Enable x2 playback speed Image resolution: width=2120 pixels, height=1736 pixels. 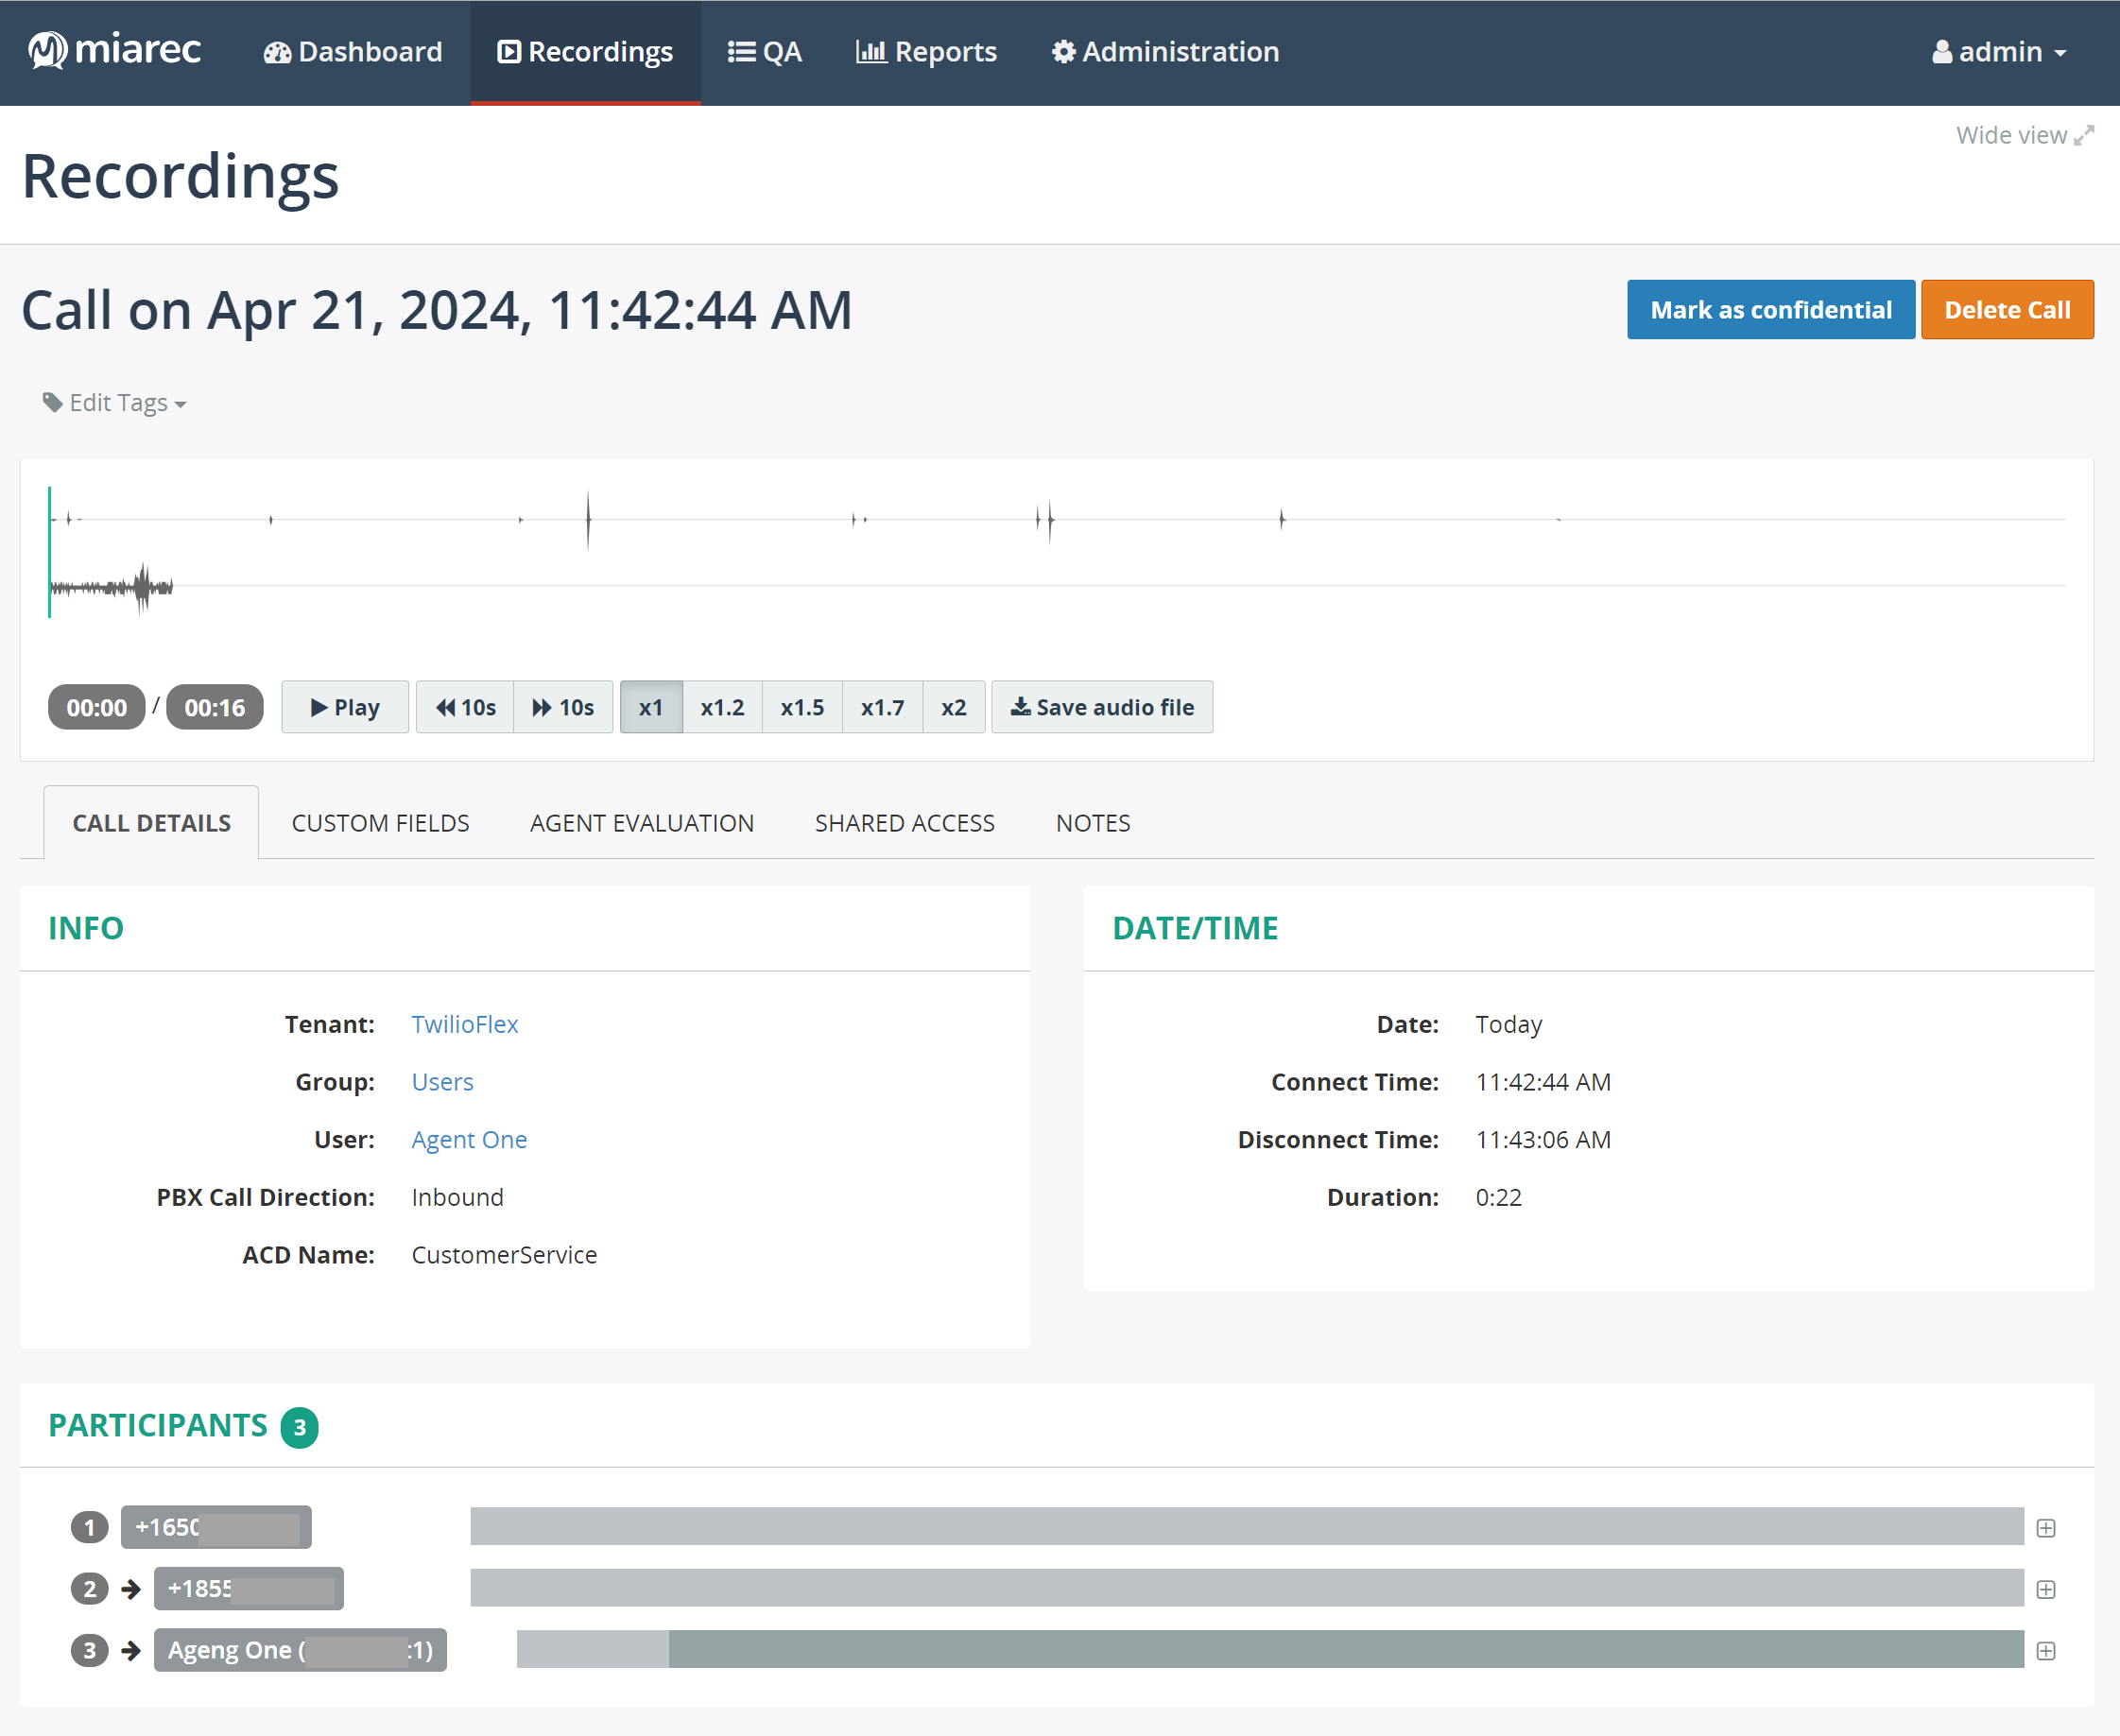coord(953,707)
